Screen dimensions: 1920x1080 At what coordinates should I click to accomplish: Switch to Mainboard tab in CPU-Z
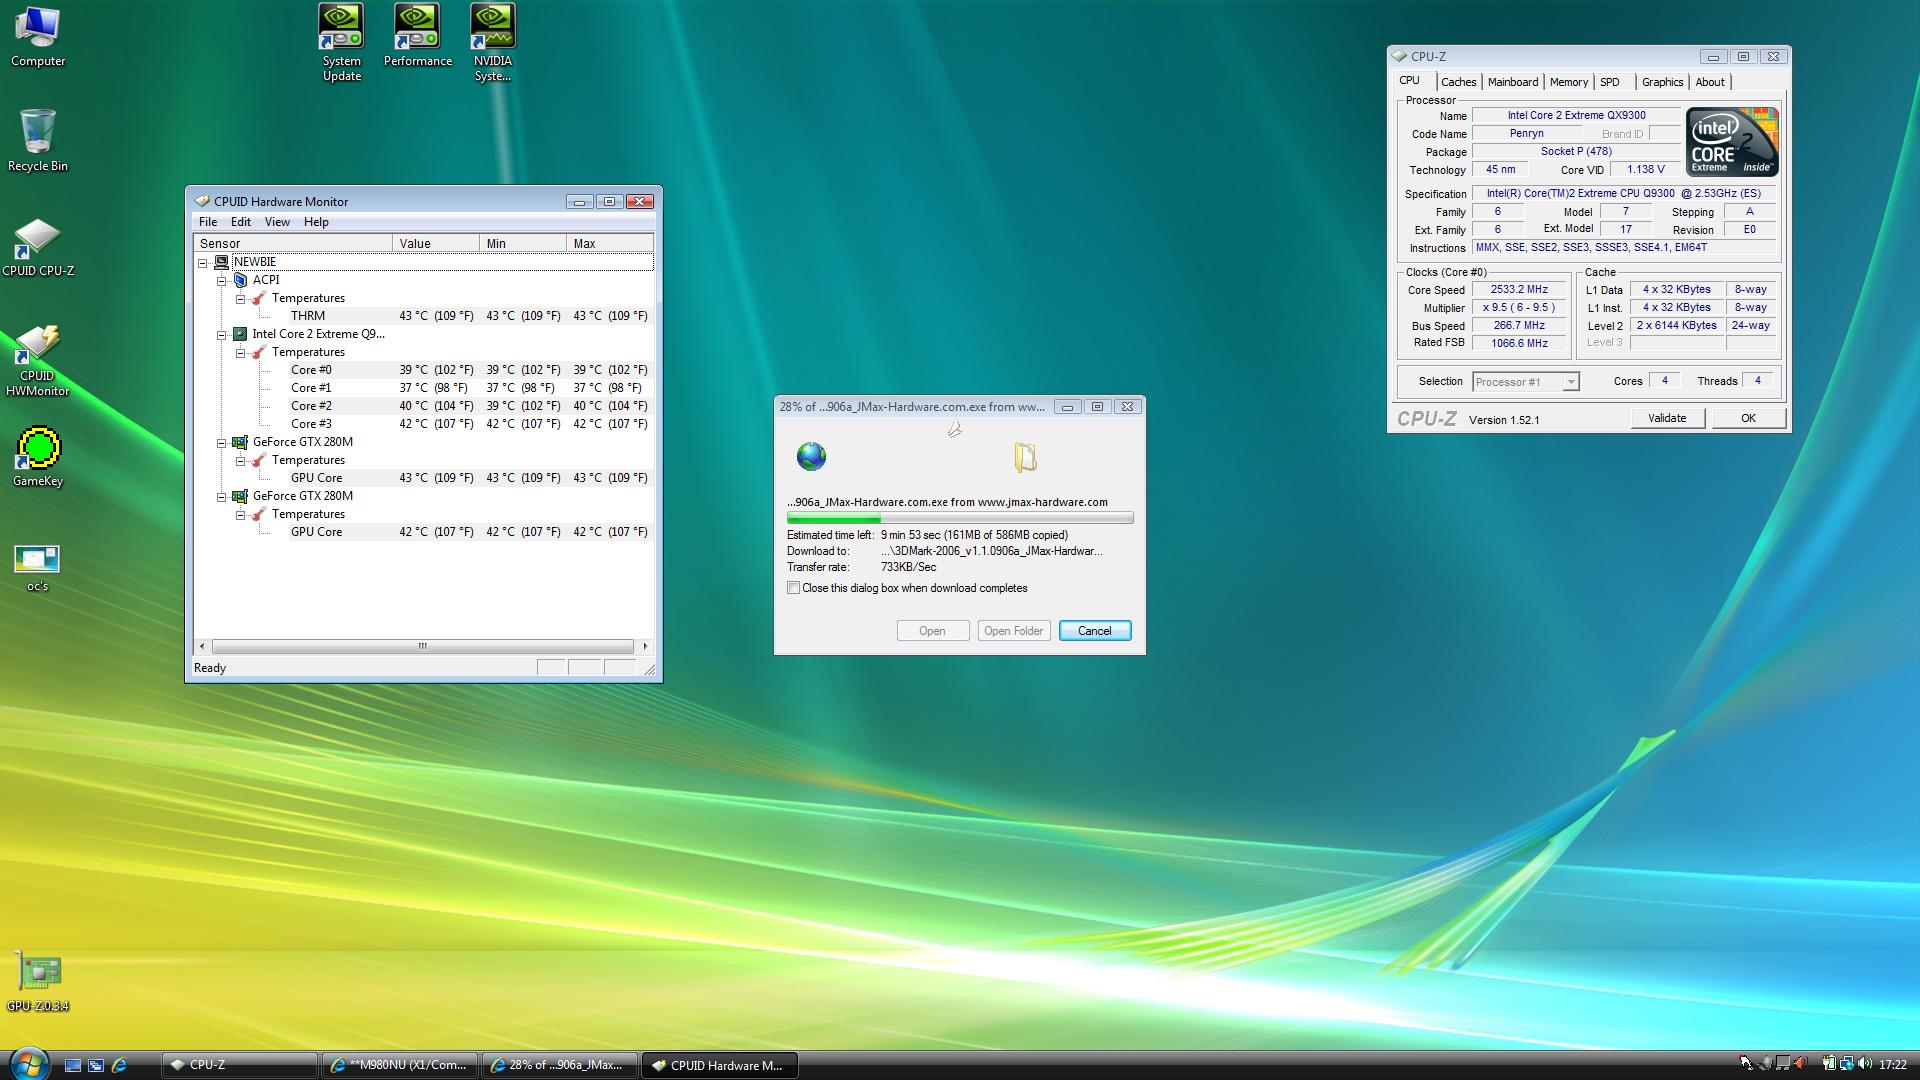coord(1513,82)
